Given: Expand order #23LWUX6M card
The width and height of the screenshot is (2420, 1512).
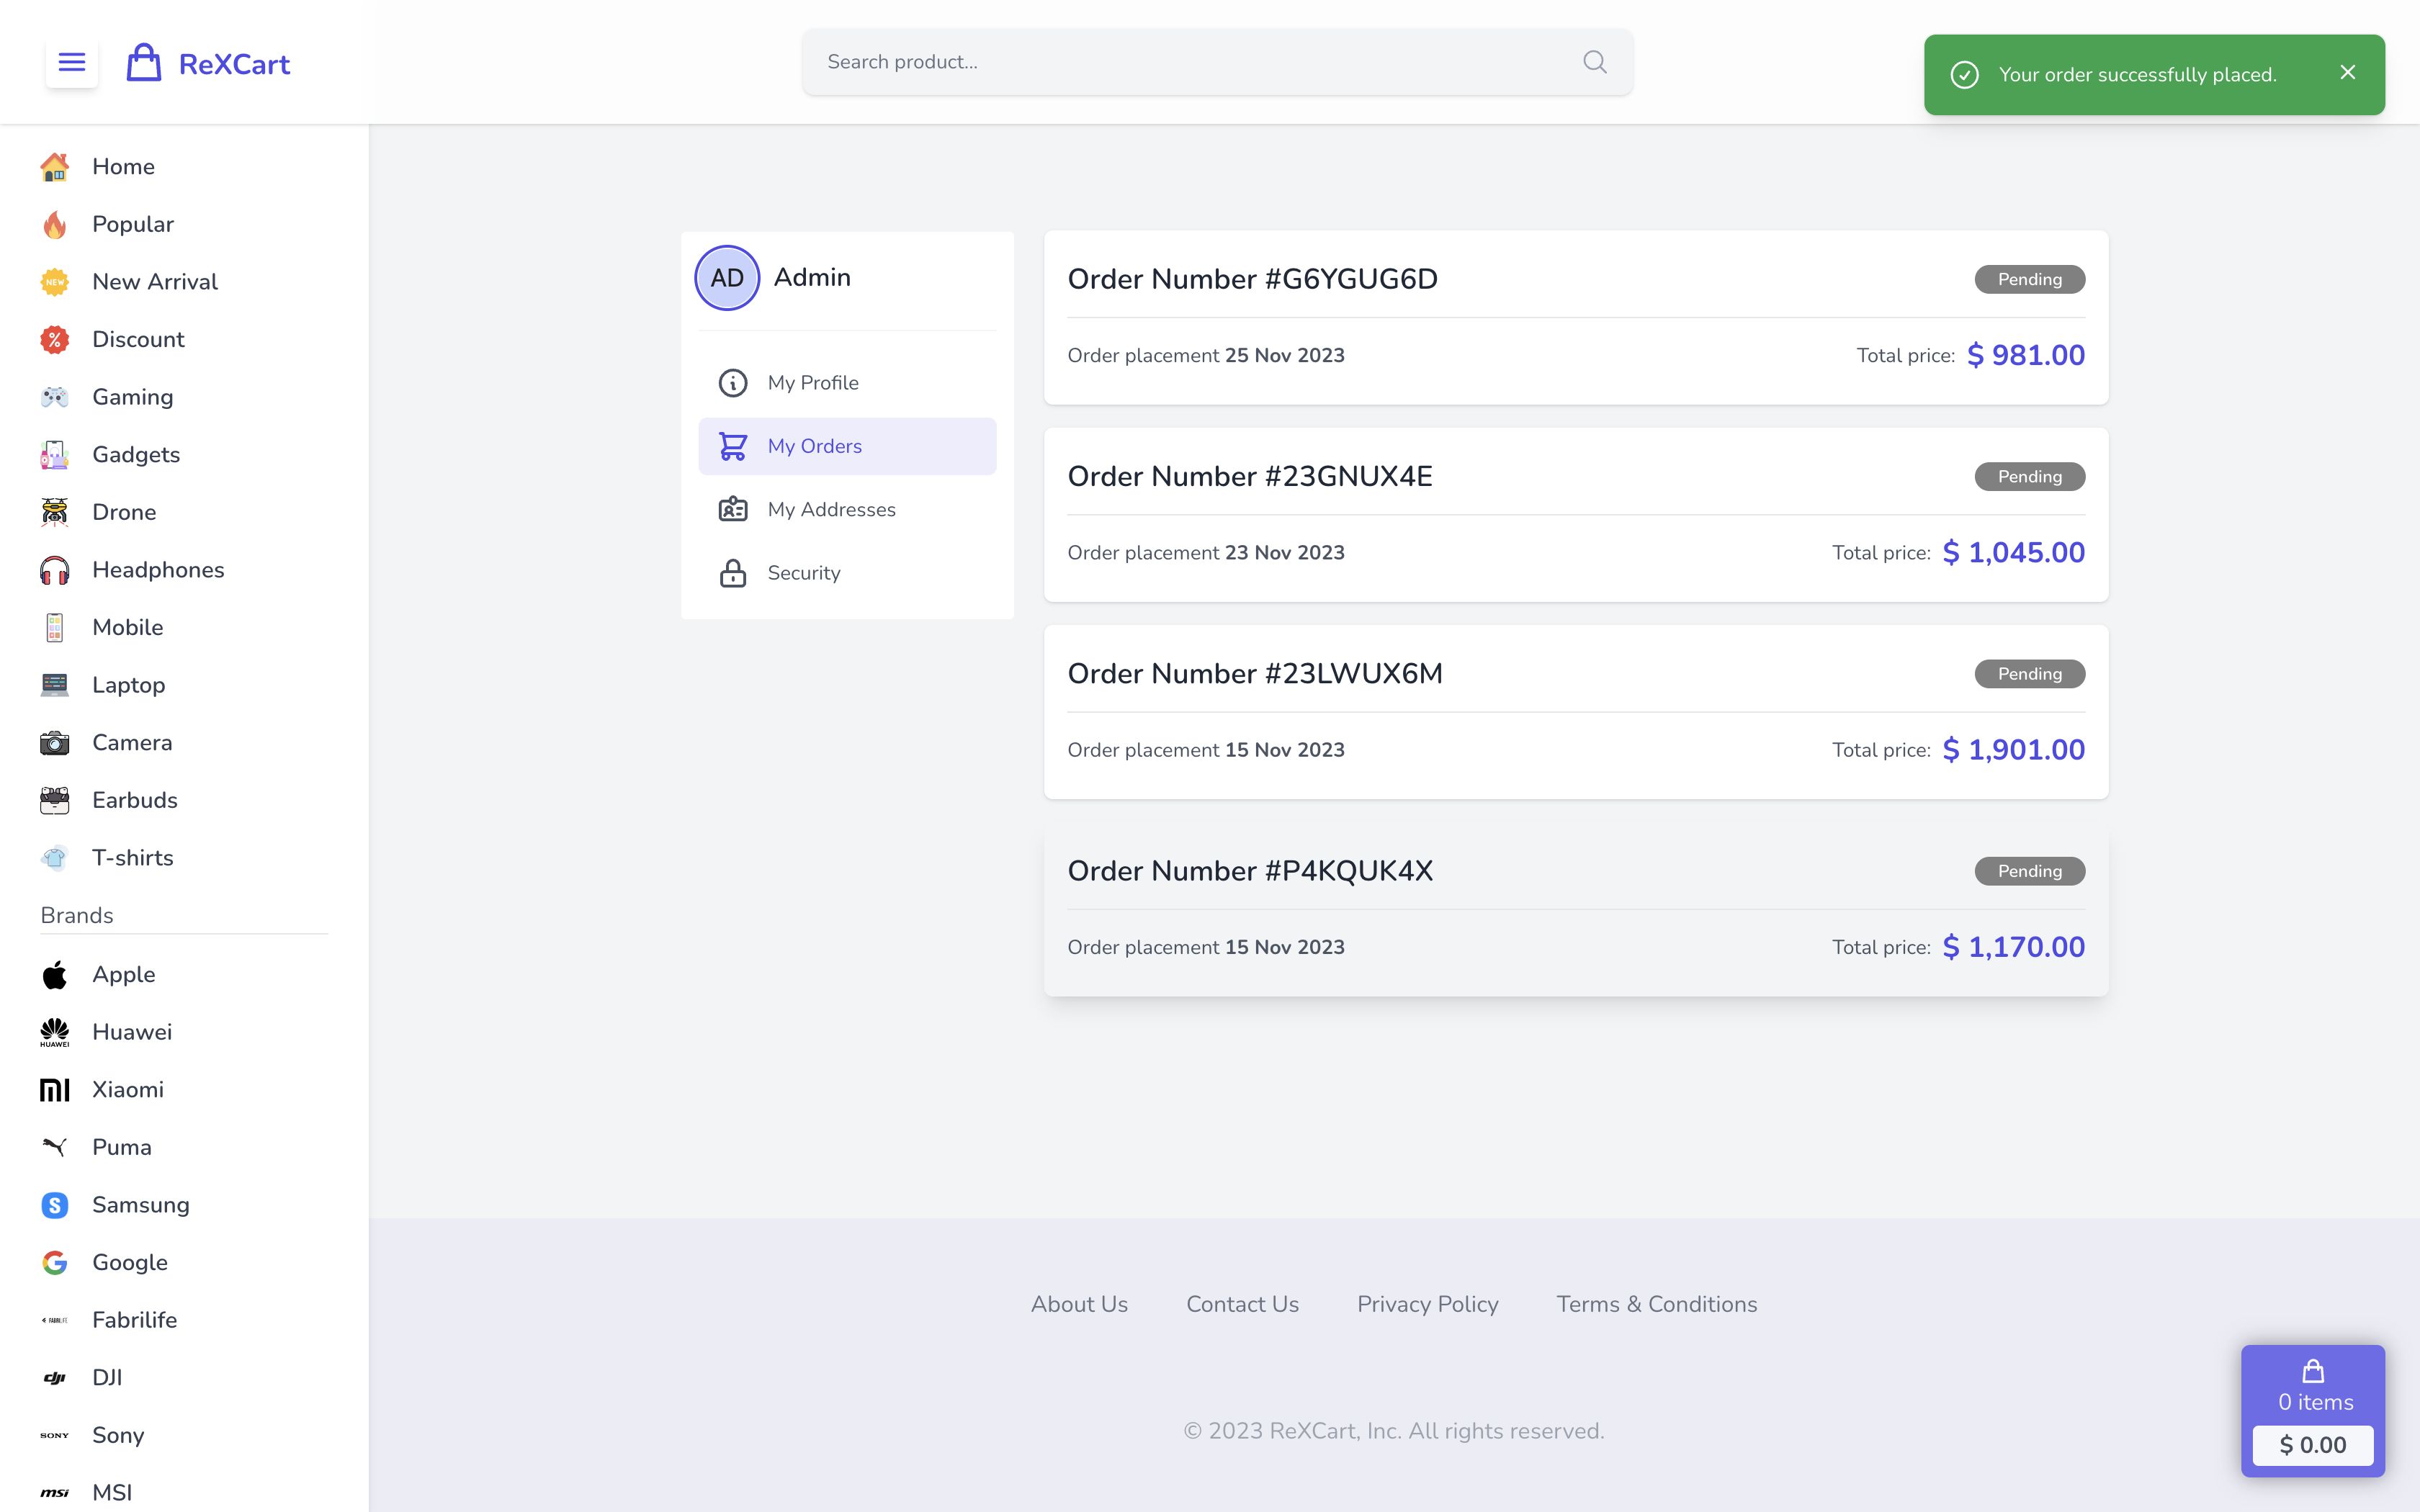Looking at the screenshot, I should (1254, 674).
